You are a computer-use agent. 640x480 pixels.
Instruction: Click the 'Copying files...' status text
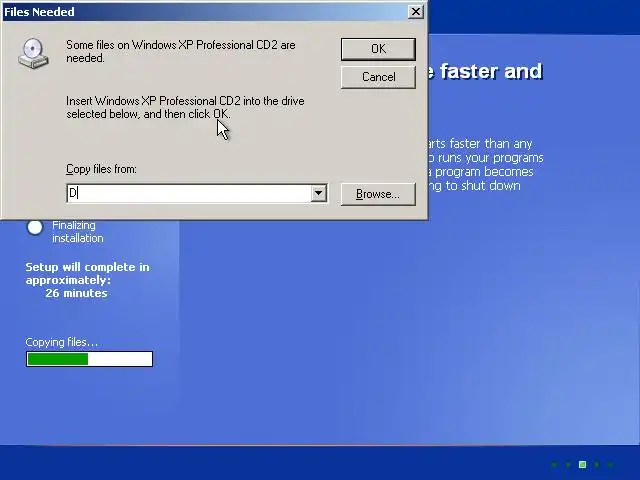(x=61, y=342)
